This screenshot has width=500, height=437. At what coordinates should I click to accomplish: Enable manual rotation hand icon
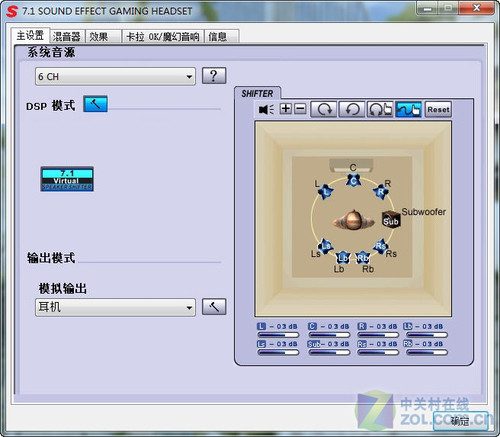[380, 109]
